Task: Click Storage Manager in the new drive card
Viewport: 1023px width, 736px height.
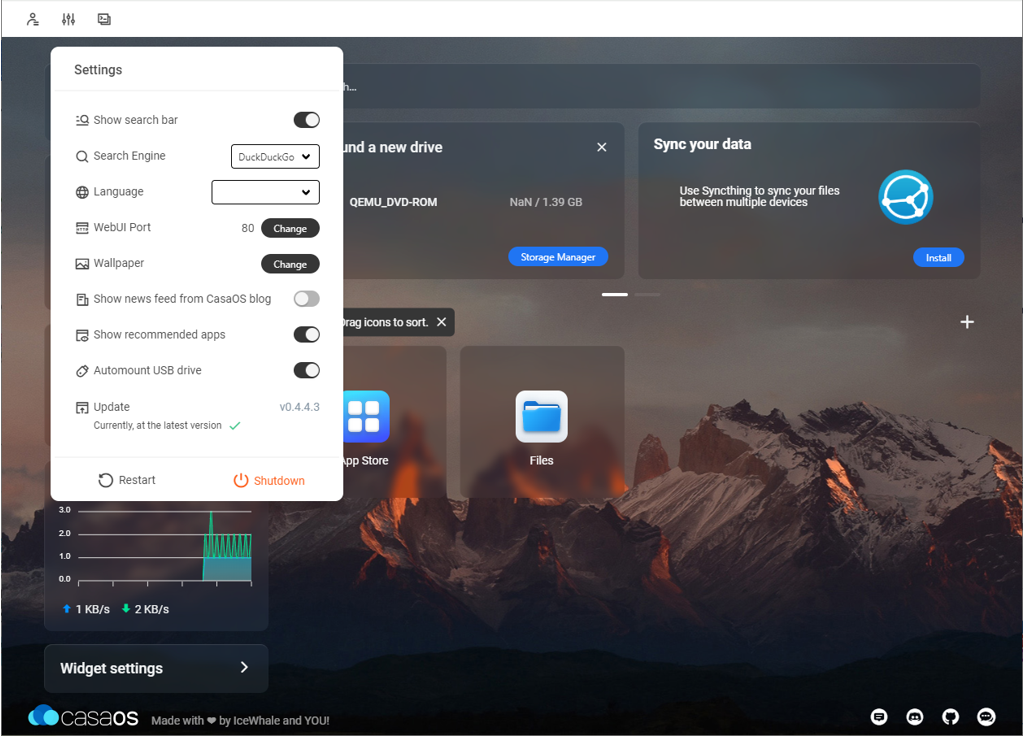Action: 558,256
